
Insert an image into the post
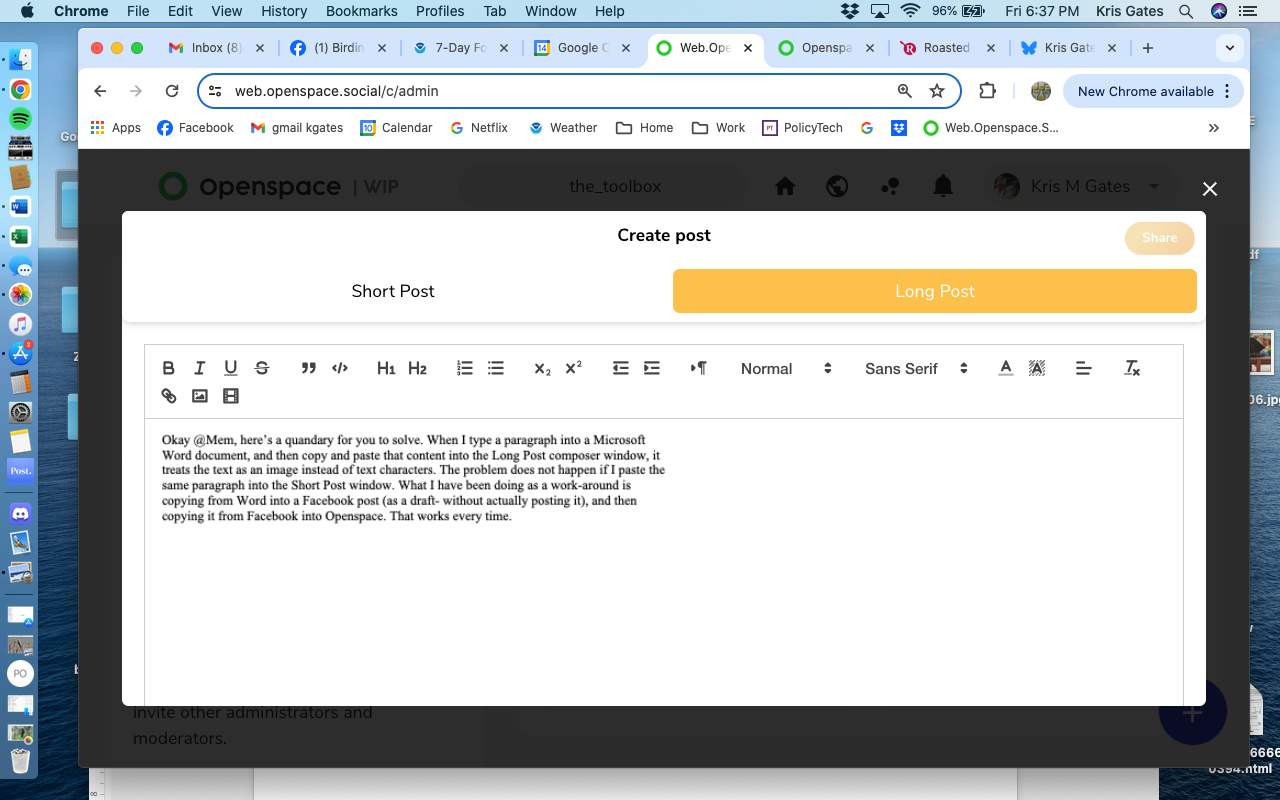pos(199,396)
